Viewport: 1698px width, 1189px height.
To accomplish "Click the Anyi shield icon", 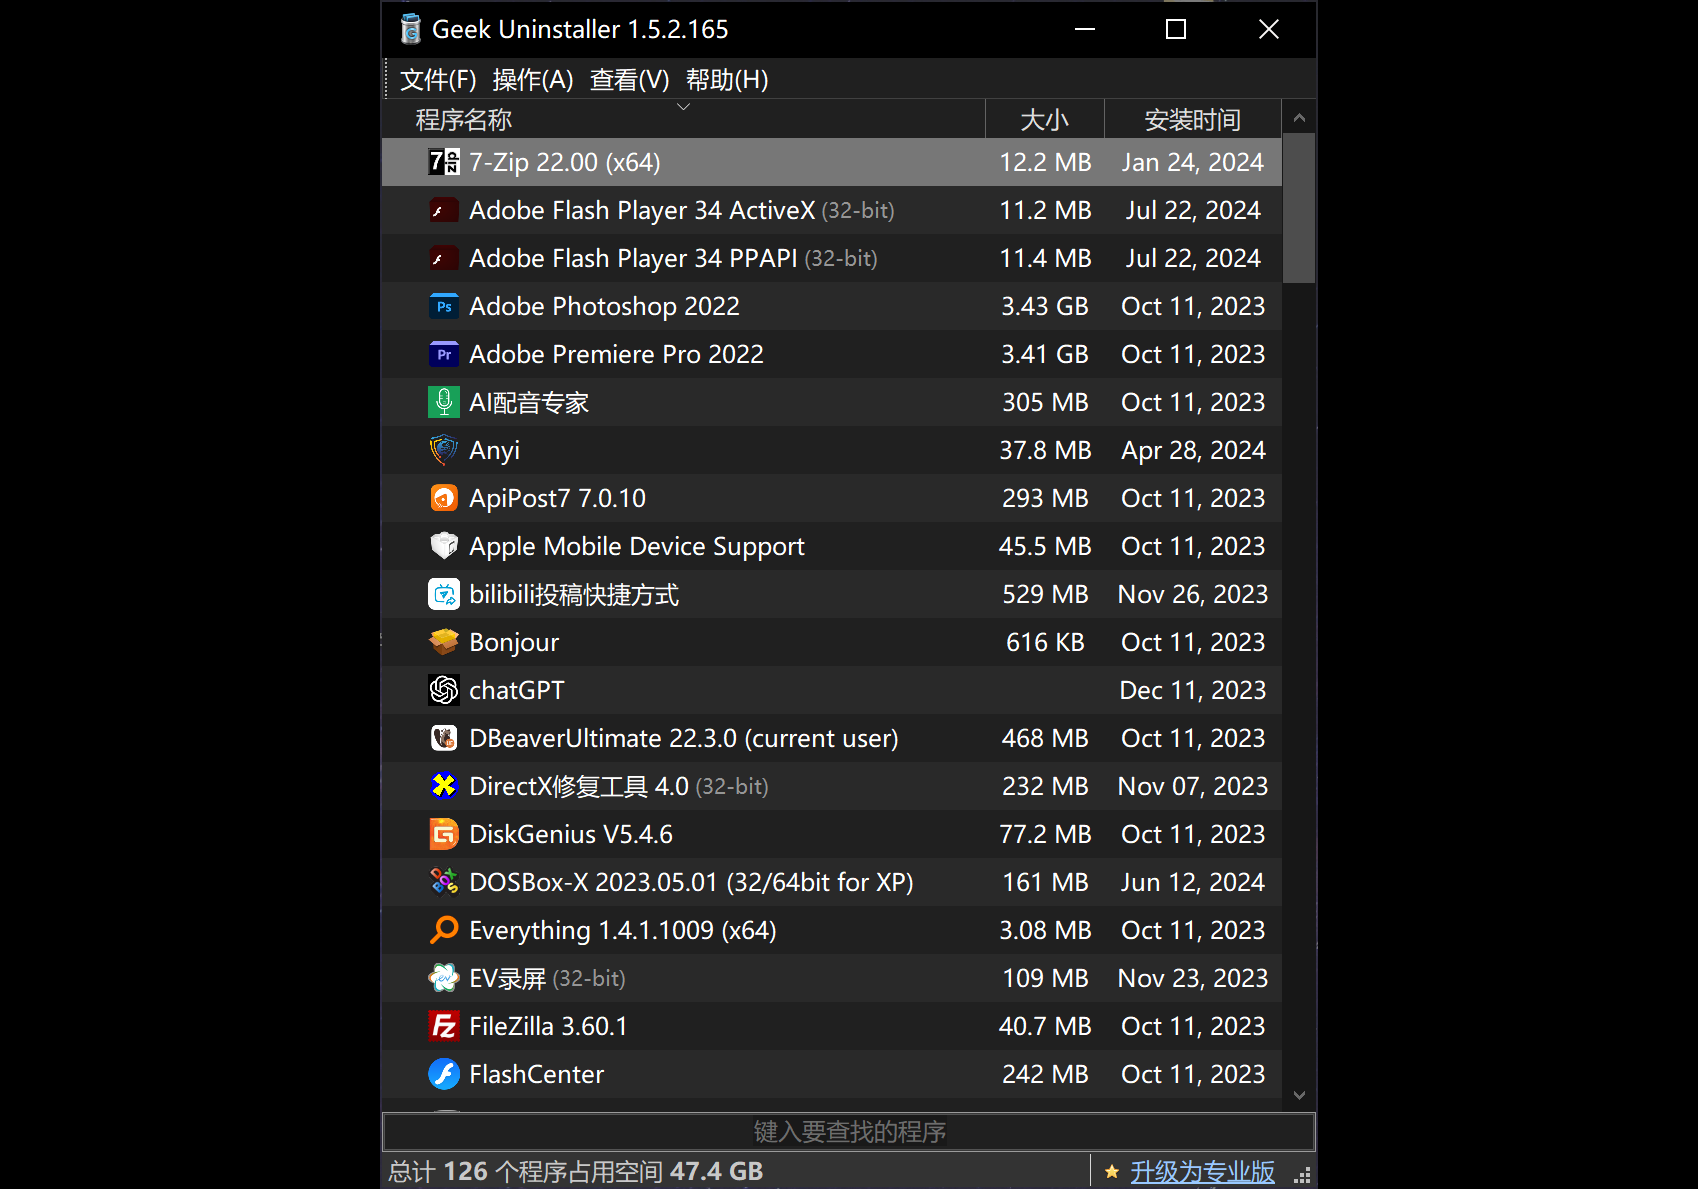I will (x=444, y=450).
